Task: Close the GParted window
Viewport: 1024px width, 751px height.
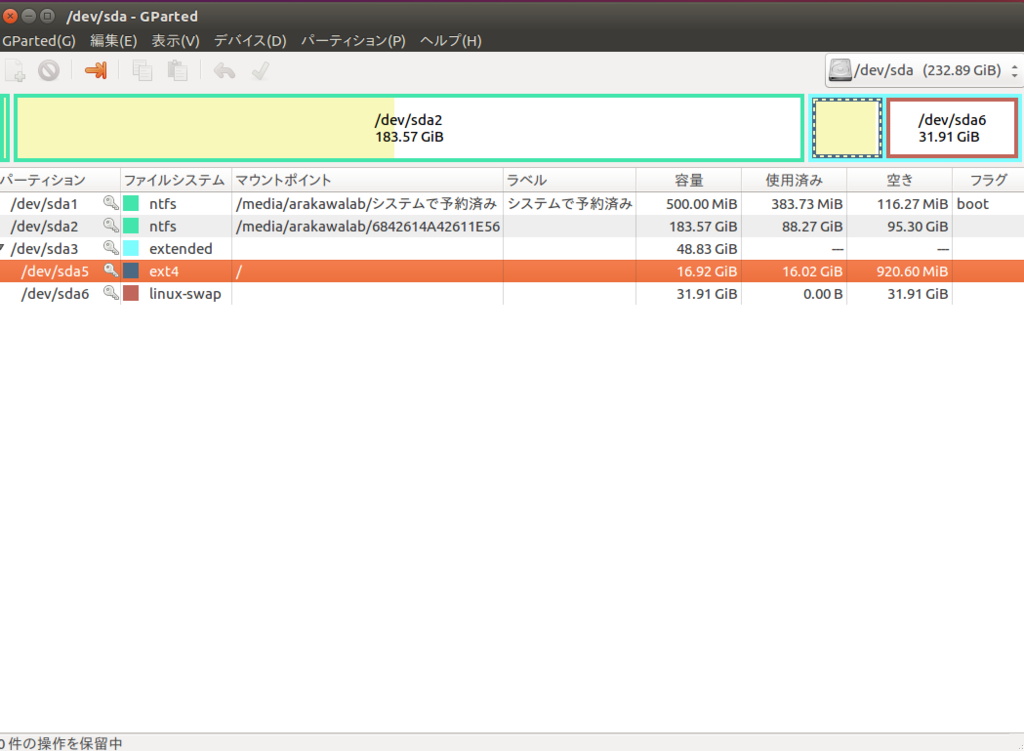Action: coord(10,16)
